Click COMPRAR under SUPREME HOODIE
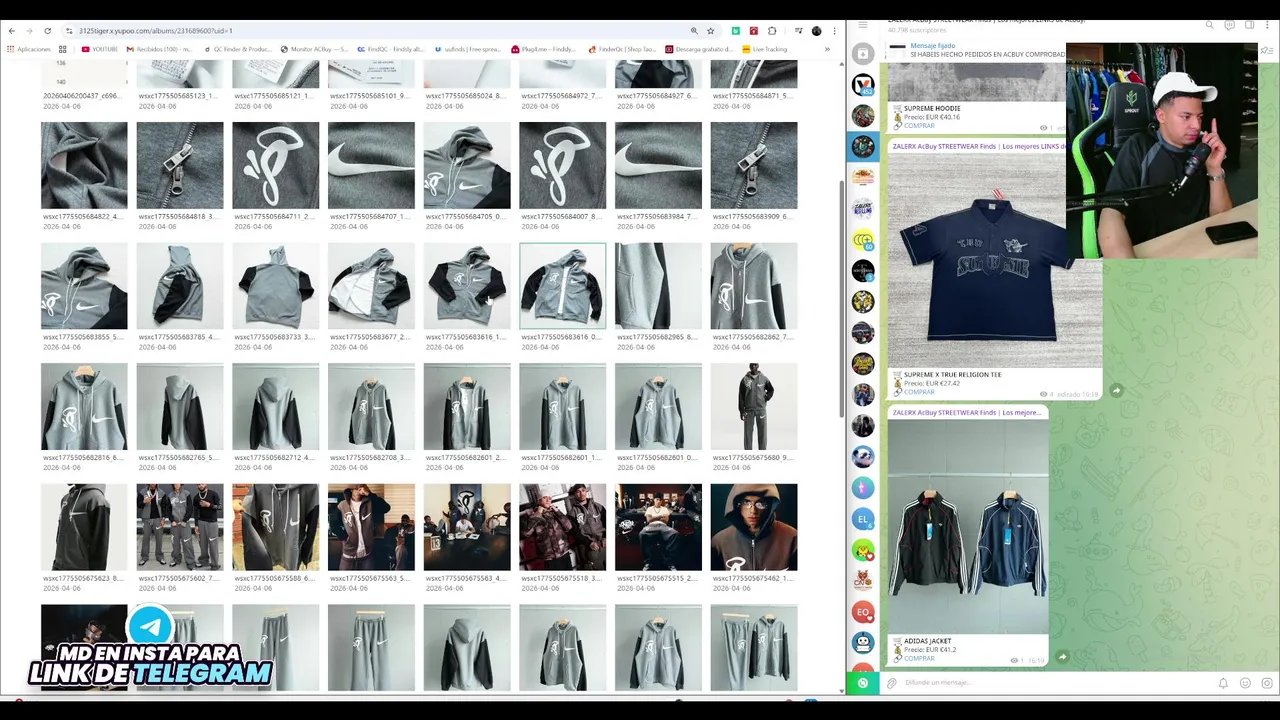This screenshot has height=720, width=1280. [920, 126]
